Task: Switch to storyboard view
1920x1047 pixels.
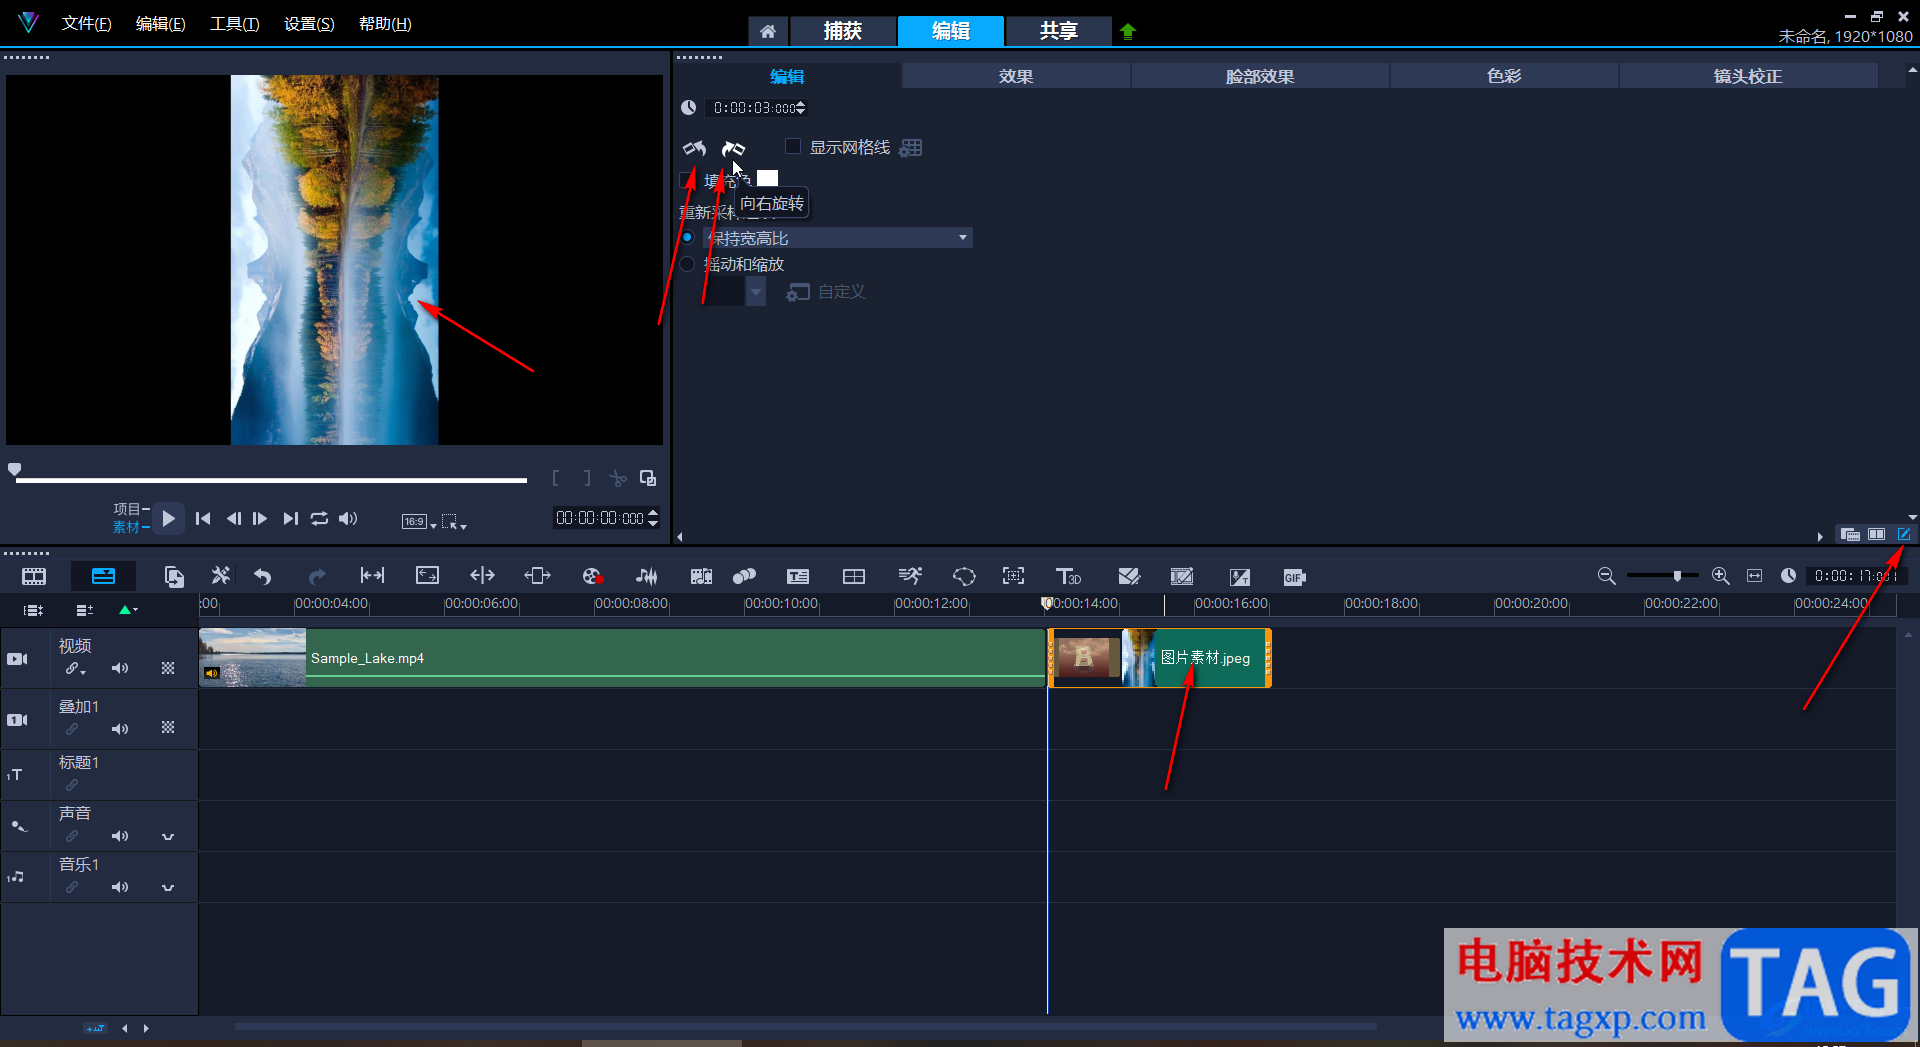Action: click(34, 576)
